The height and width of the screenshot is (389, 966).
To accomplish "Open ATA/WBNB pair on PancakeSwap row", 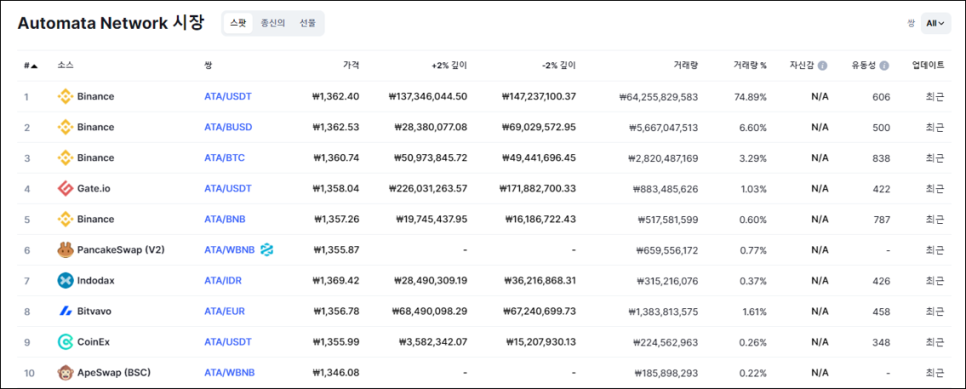I will click(229, 250).
